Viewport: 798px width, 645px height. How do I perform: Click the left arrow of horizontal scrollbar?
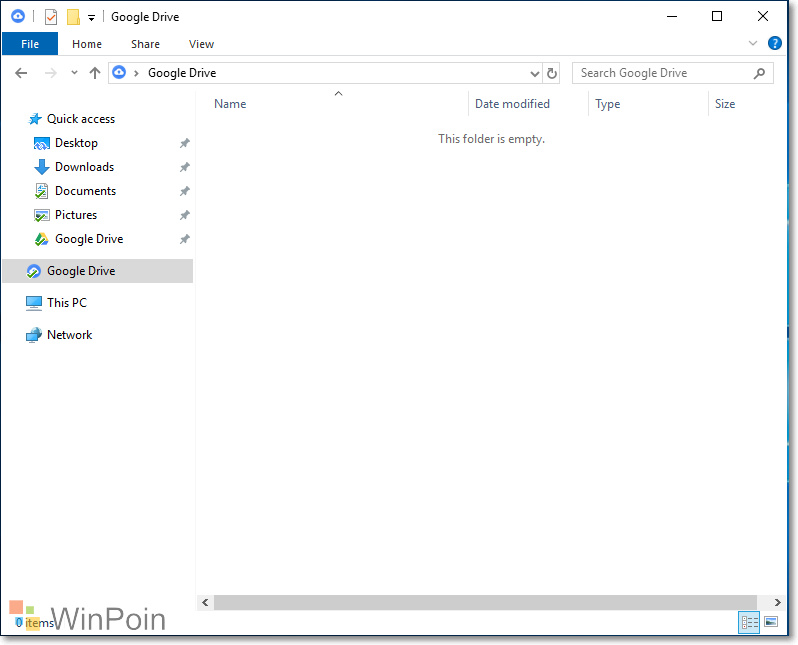click(x=205, y=603)
